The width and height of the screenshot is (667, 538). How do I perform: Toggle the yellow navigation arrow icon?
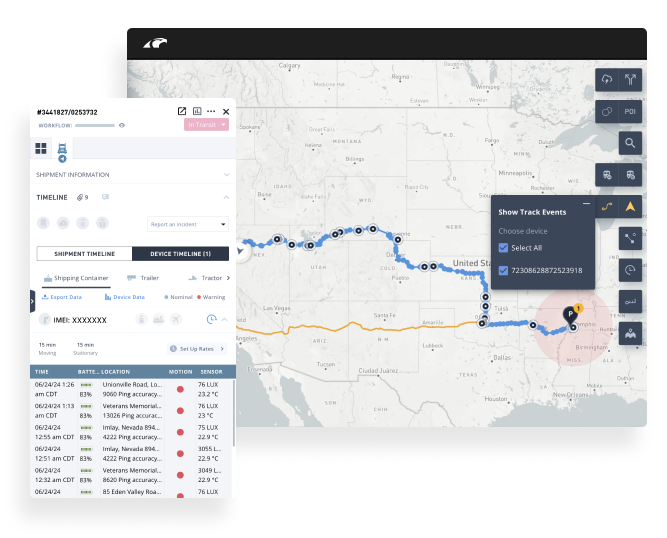tap(630, 207)
